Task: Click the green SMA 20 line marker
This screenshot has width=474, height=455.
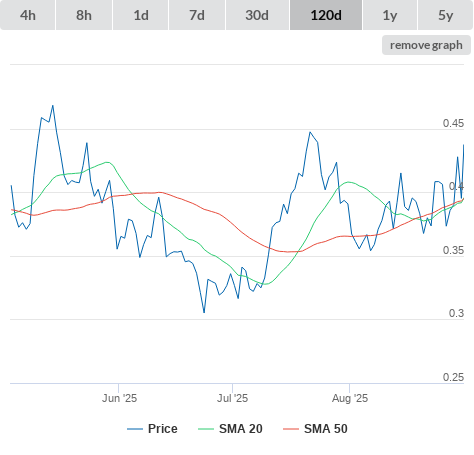Action: (206, 429)
